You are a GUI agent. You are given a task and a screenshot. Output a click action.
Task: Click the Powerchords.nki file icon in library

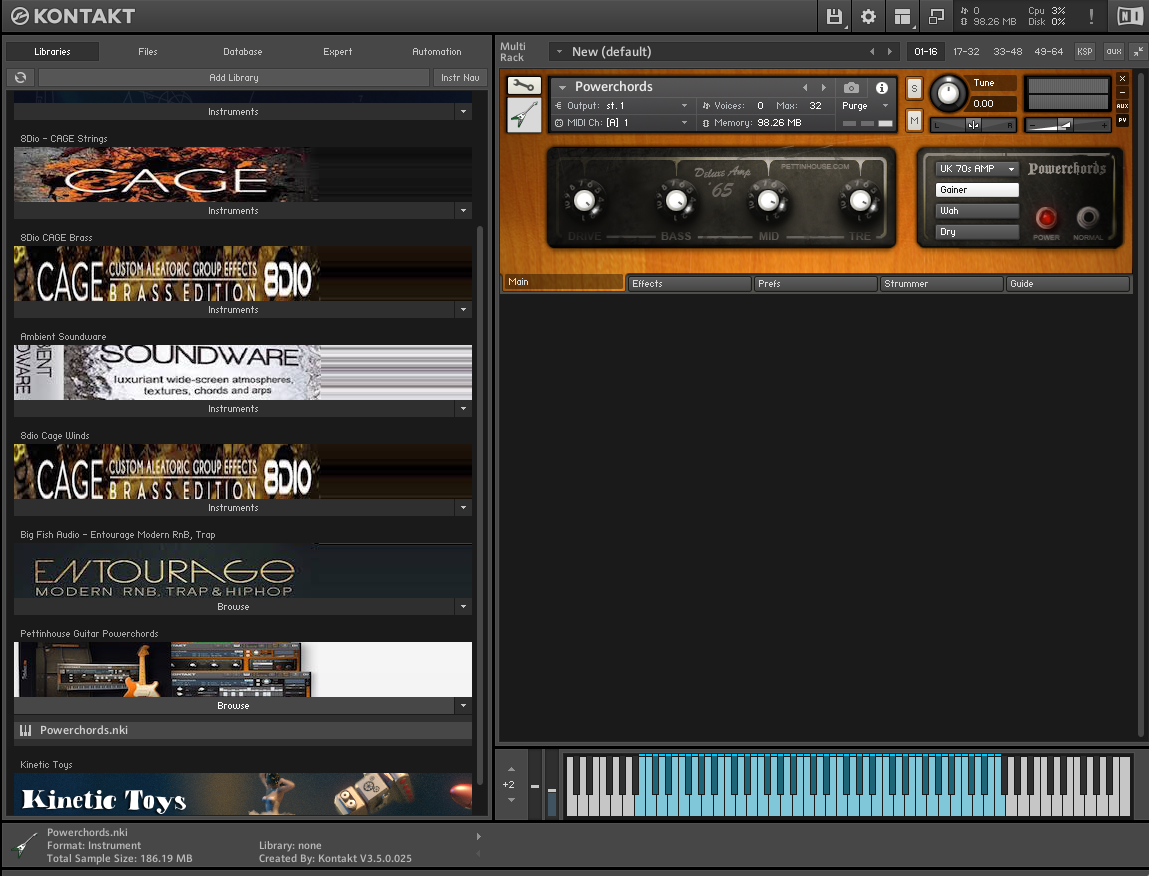coord(26,730)
